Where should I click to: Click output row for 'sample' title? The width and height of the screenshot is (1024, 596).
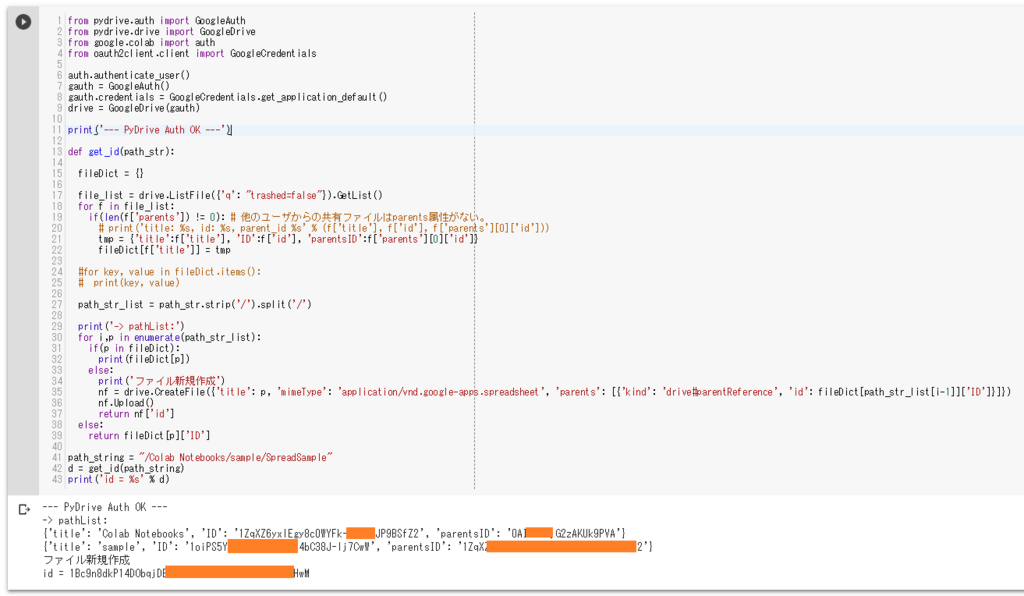pos(348,547)
